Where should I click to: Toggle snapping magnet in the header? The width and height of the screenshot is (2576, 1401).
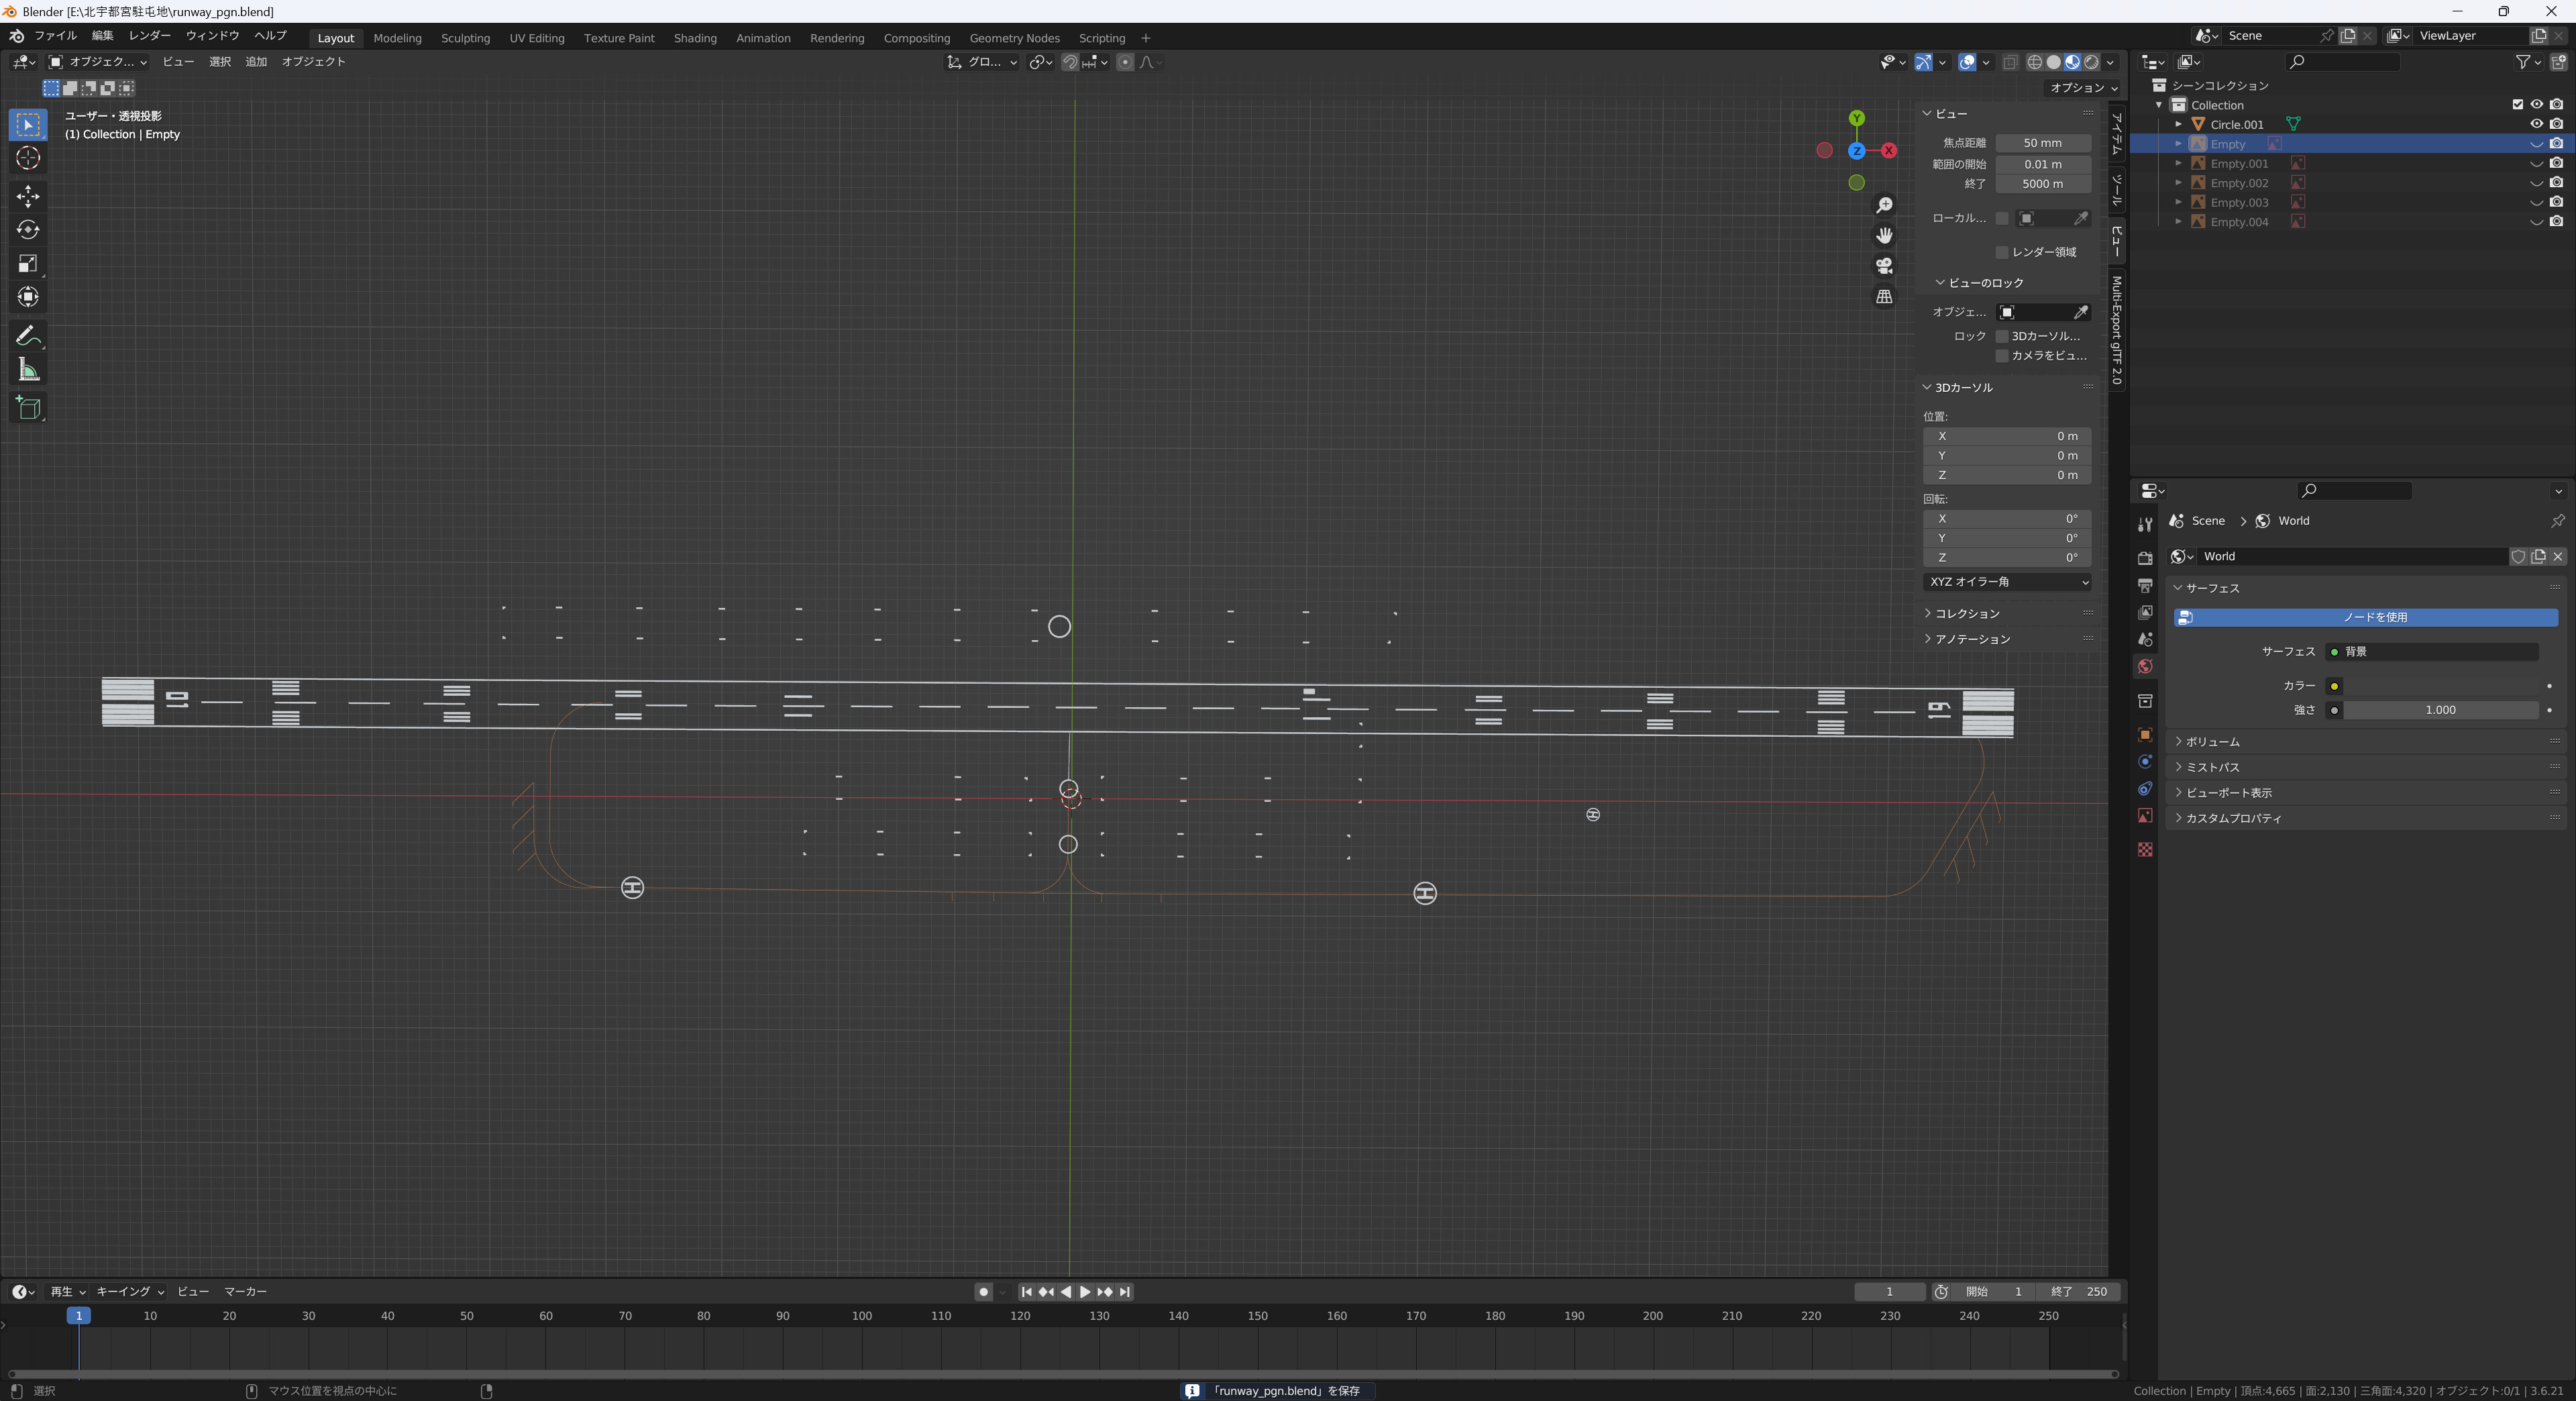1070,62
